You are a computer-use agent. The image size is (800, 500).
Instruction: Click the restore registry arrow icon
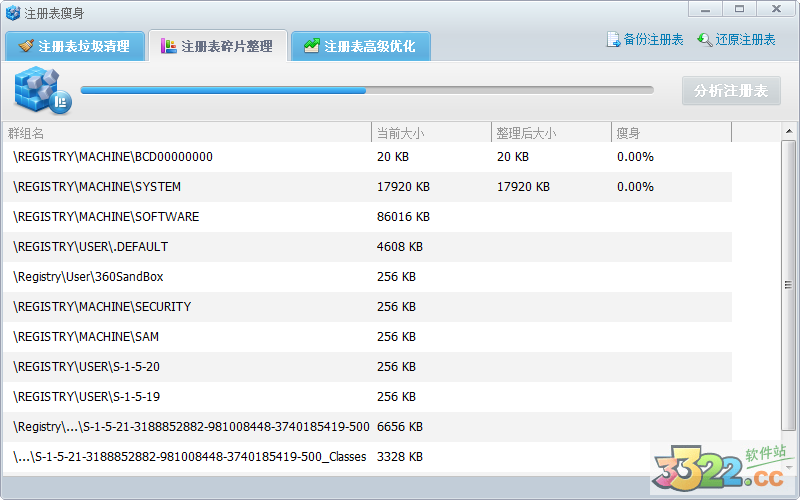pyautogui.click(x=704, y=40)
